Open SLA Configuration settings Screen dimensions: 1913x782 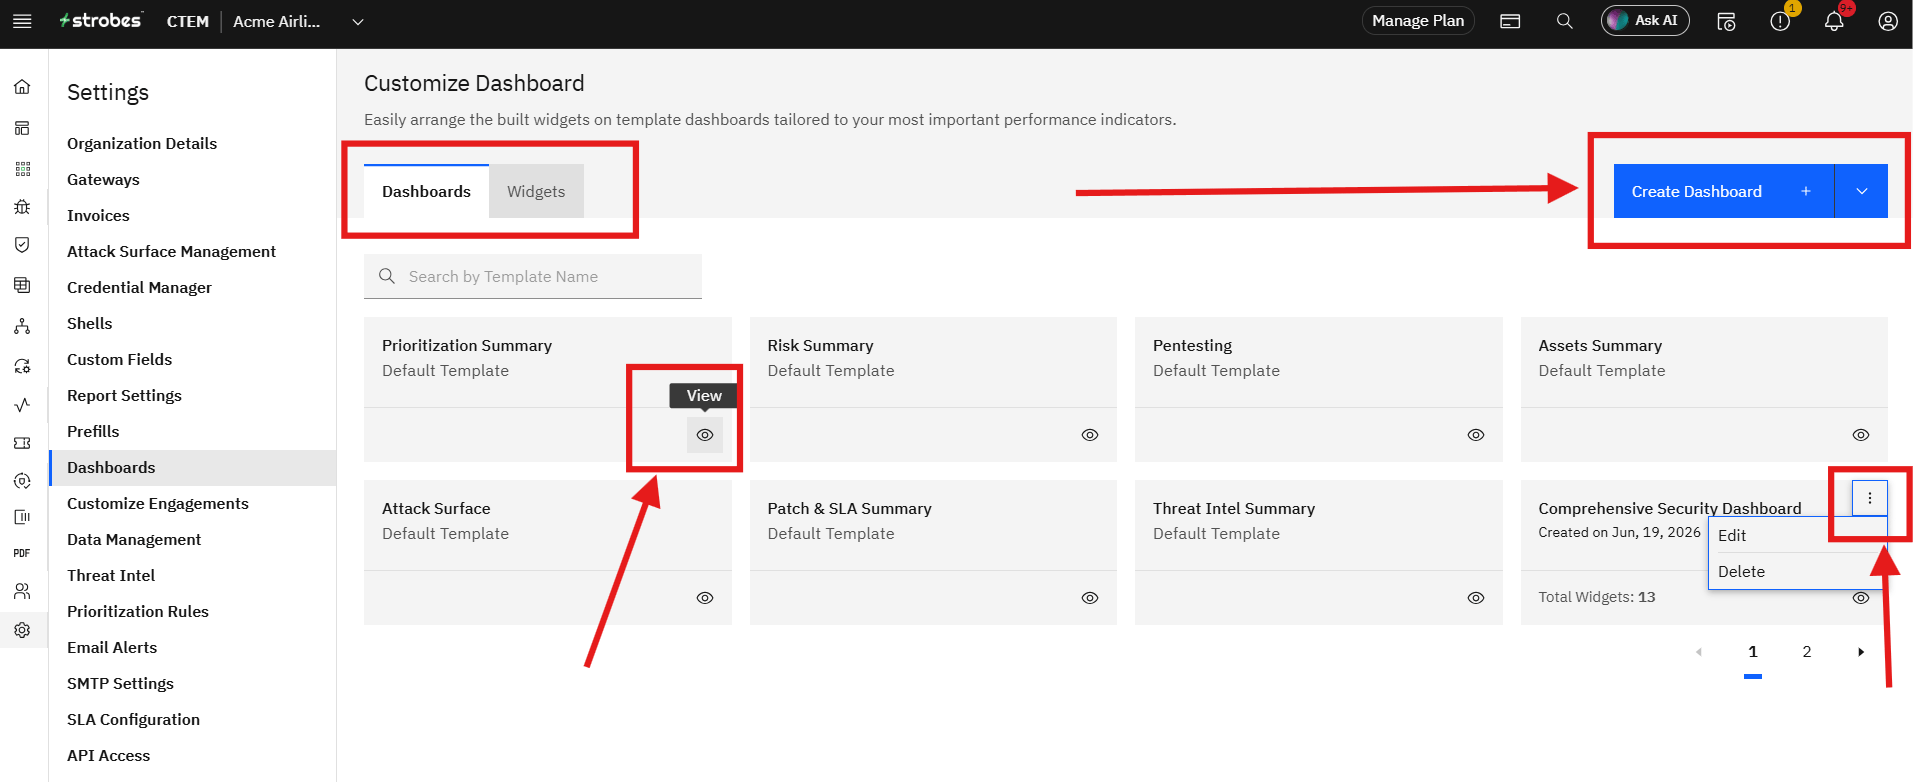coord(133,719)
